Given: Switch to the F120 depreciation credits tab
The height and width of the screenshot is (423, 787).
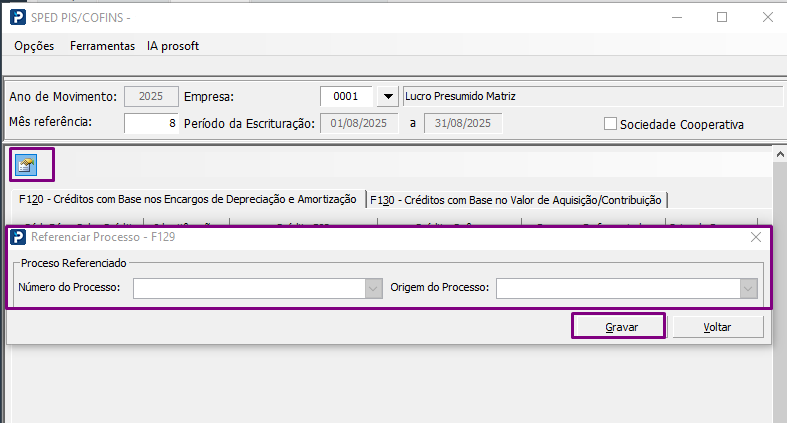Looking at the screenshot, I should pyautogui.click(x=188, y=199).
